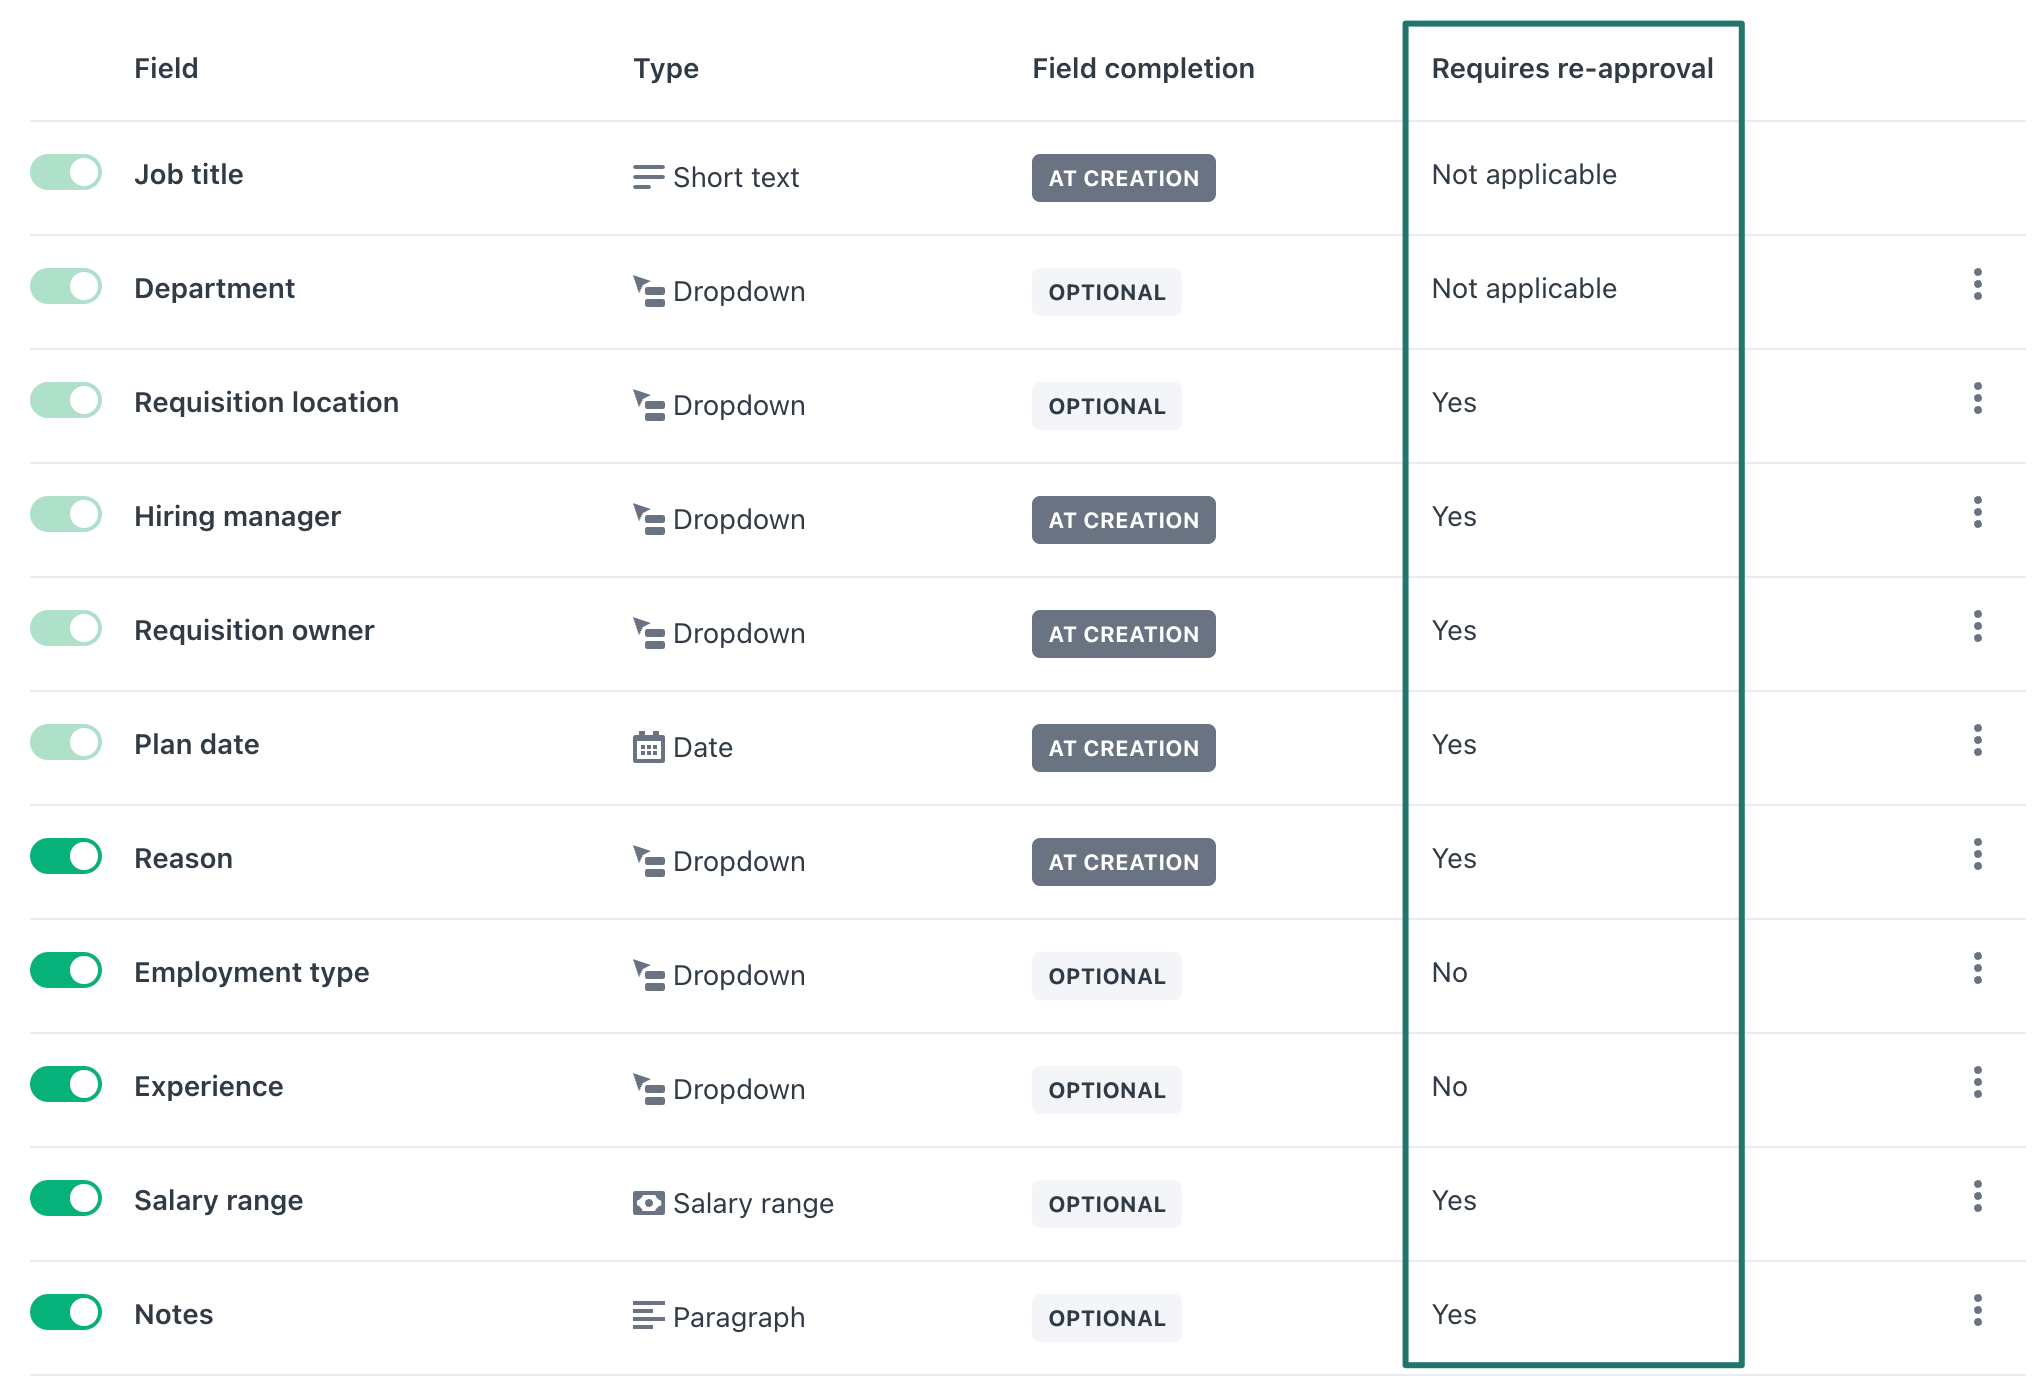This screenshot has width=2044, height=1386.
Task: Open the options menu for Salary range row
Action: (x=1979, y=1196)
